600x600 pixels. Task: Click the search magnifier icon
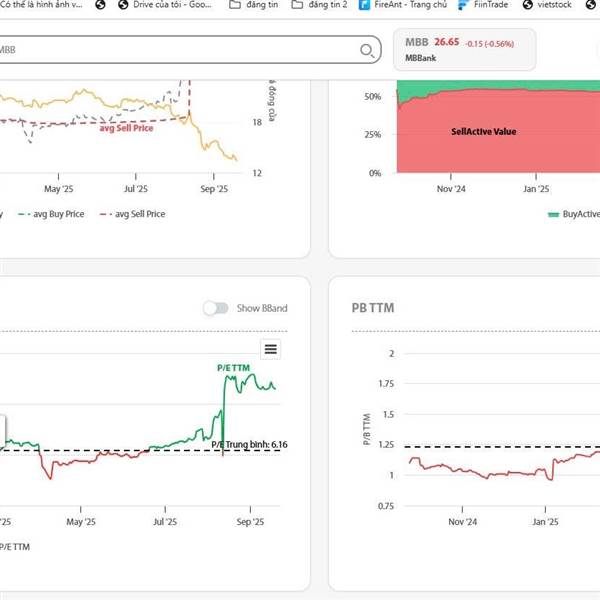point(367,50)
